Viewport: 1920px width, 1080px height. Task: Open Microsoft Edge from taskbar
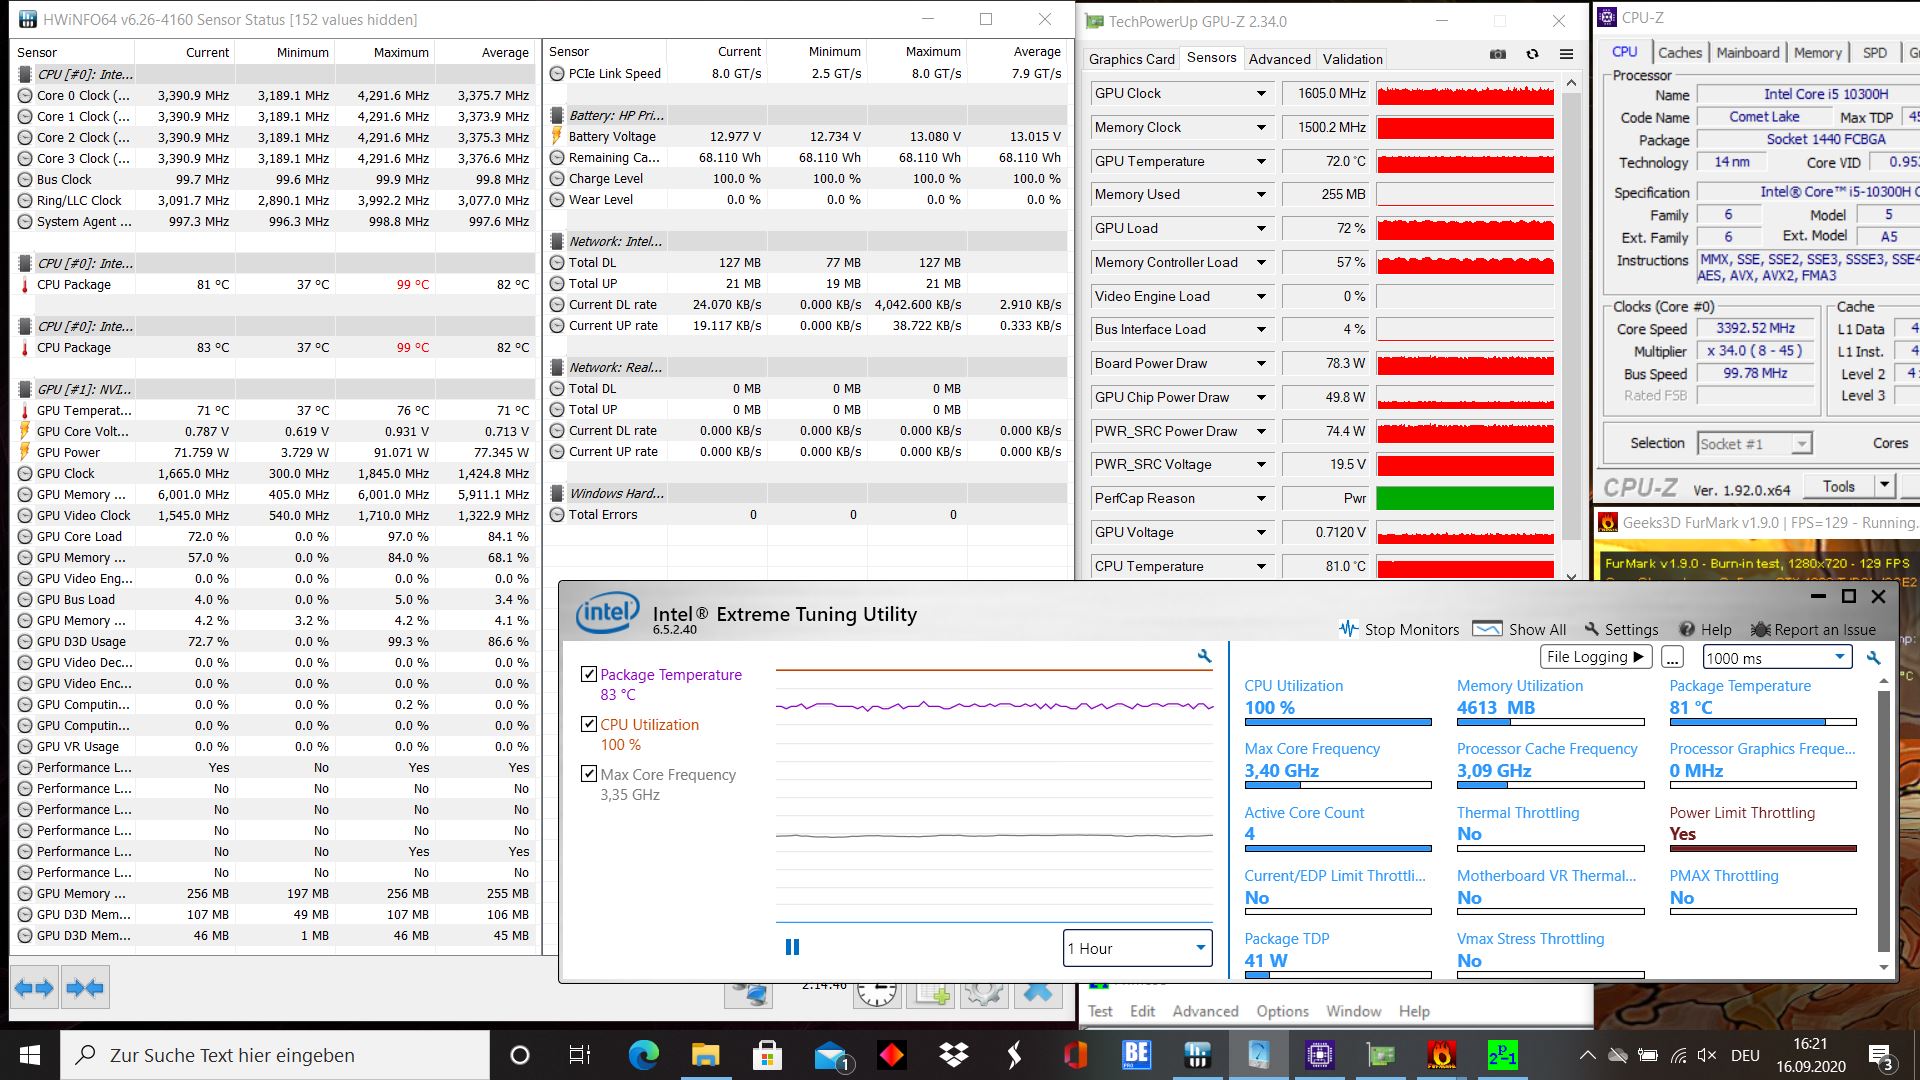(x=643, y=1055)
